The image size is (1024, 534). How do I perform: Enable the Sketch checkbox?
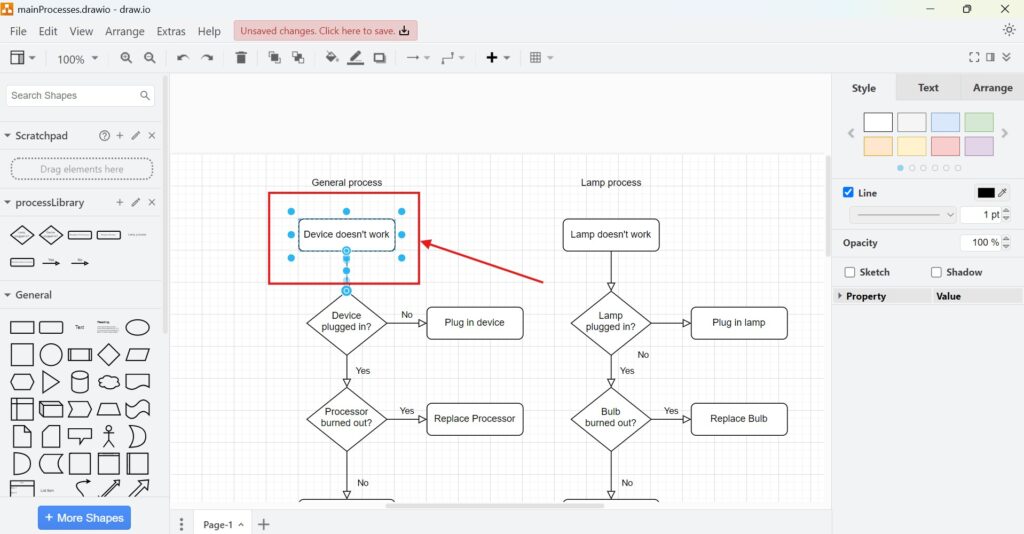pos(850,272)
